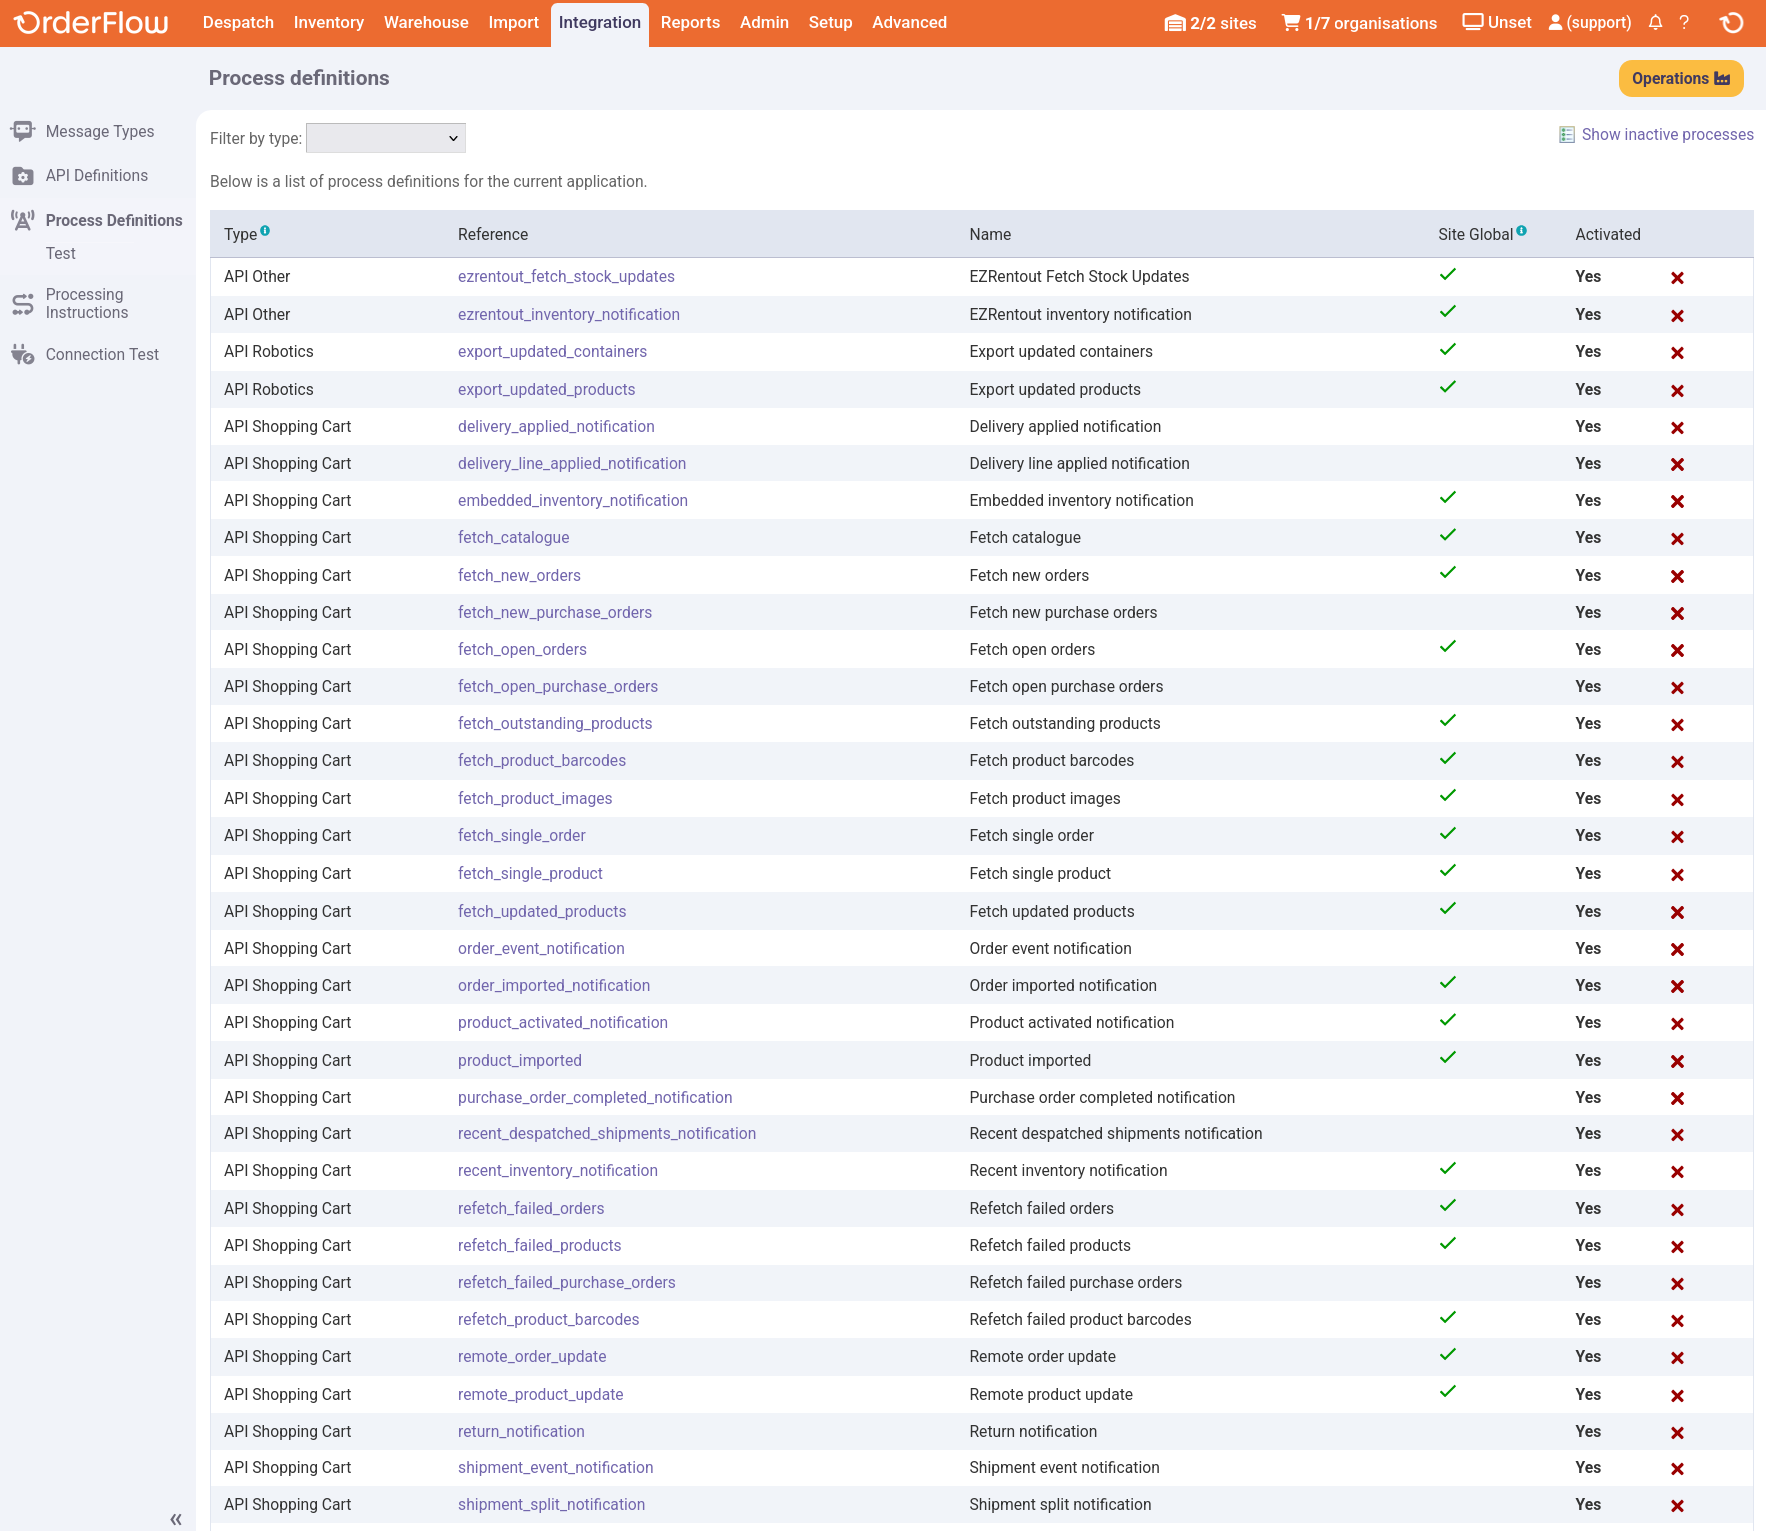Open help question mark icon
The image size is (1767, 1532).
[1684, 22]
